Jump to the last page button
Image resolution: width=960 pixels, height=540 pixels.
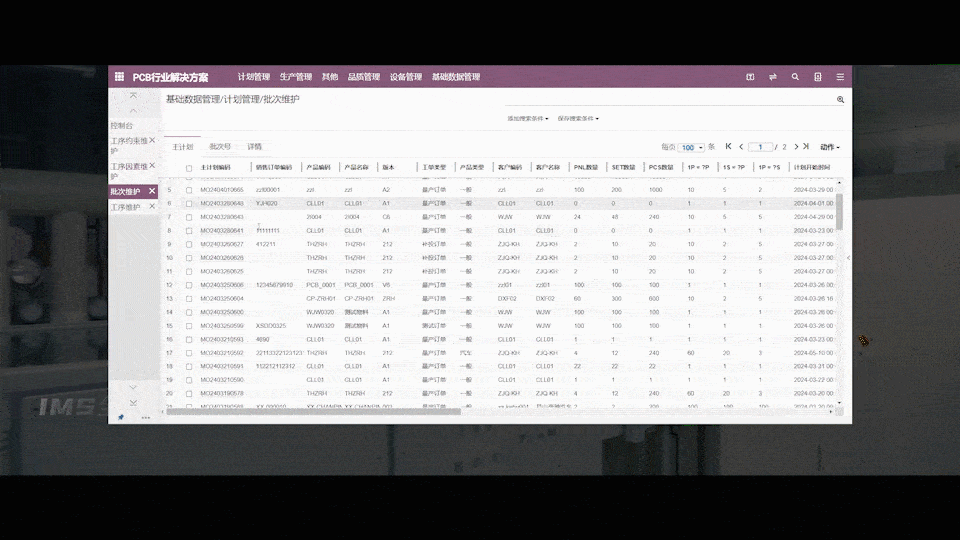pyautogui.click(x=806, y=147)
